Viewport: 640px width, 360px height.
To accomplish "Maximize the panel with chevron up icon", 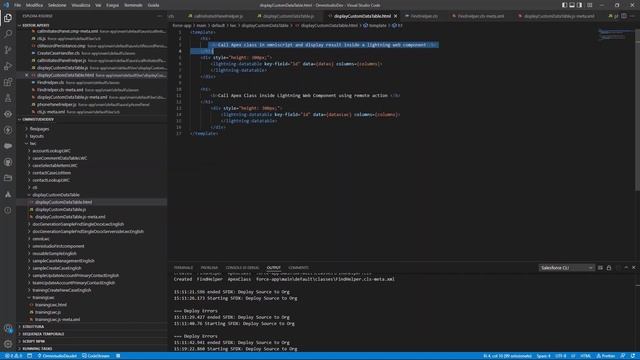I will point(626,268).
